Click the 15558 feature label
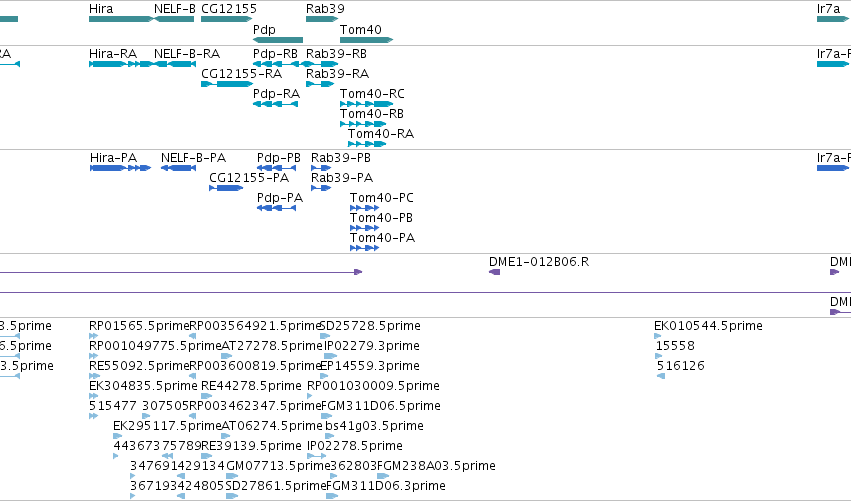The width and height of the screenshot is (851, 501). [x=675, y=346]
